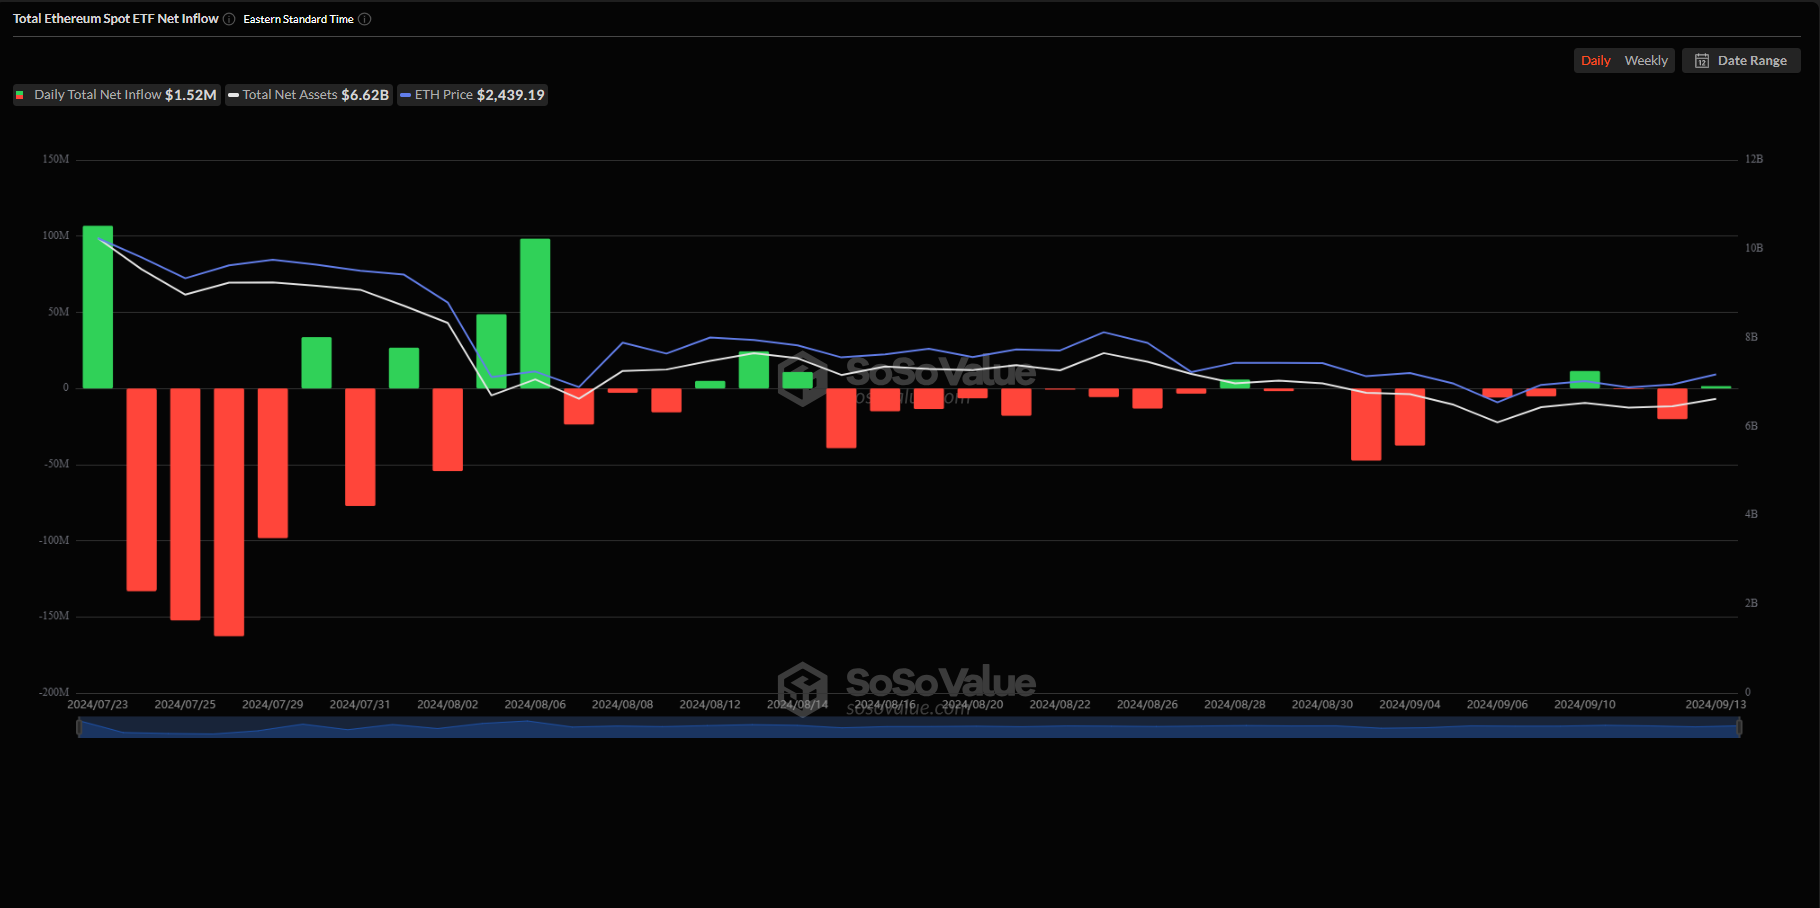Click the $1.52M net inflow value
Viewport: 1820px width, 908px height.
tap(191, 95)
